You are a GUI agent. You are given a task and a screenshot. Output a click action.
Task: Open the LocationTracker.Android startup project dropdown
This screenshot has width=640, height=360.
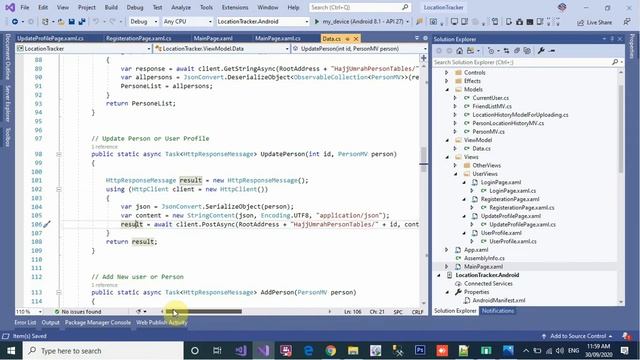click(x=262, y=22)
